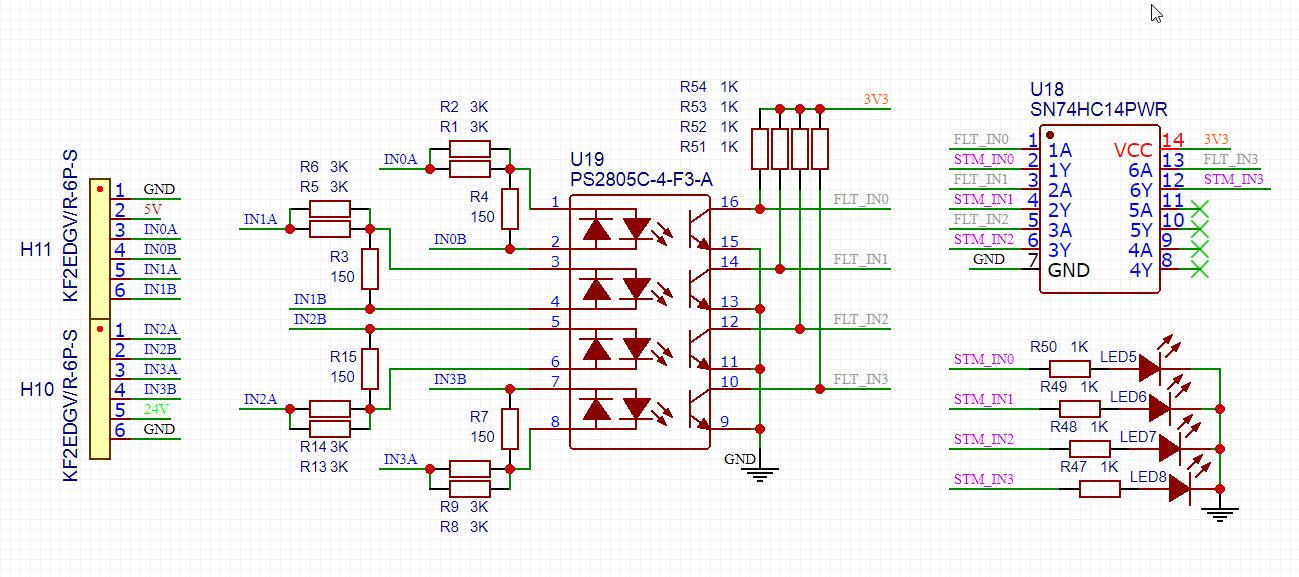Click the IN3A label on H10 pin 3
1299x577 pixels.
[x=160, y=369]
